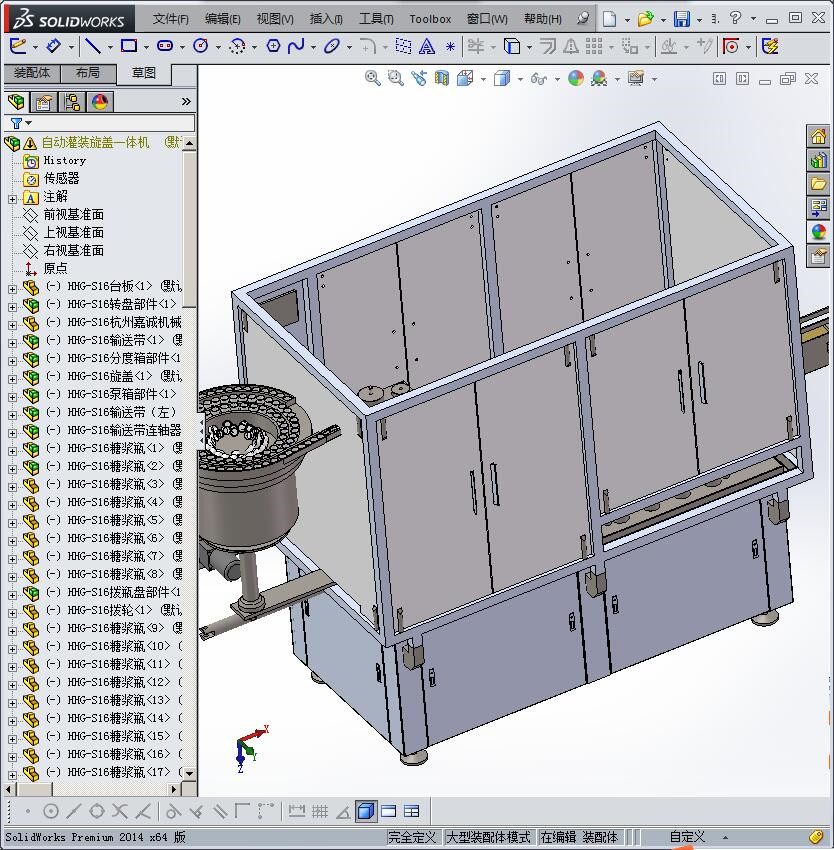
Task: Click the 自定义 status bar button
Action: tap(687, 837)
